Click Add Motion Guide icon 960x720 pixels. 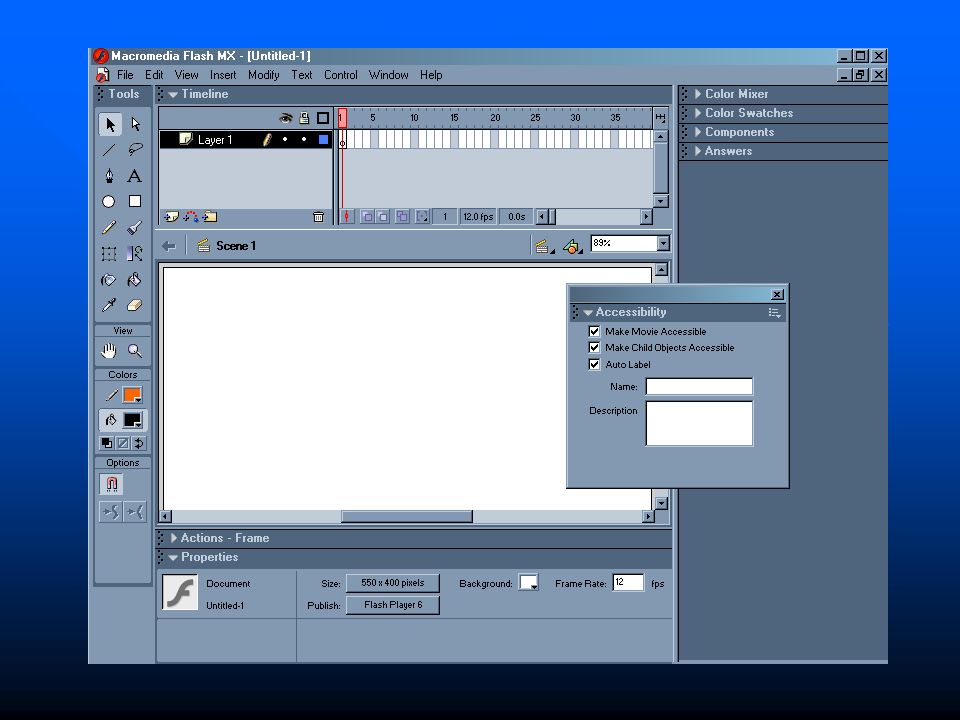point(191,217)
